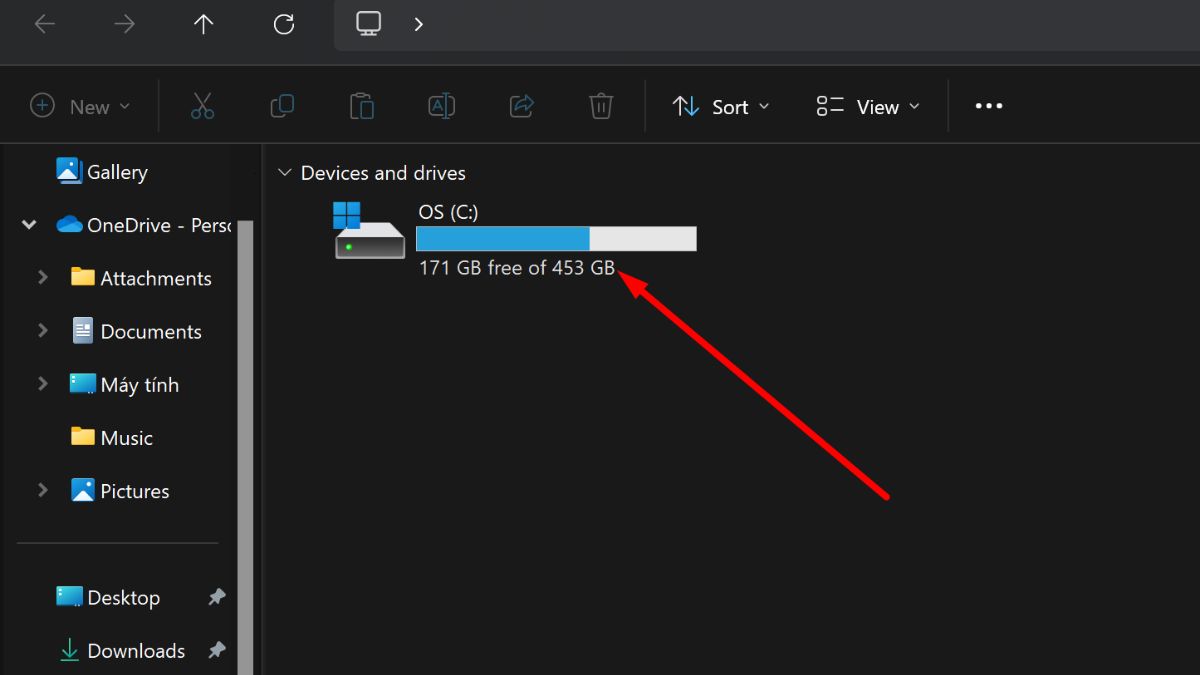Go forward with the right arrow
Image resolution: width=1200 pixels, height=675 pixels.
click(124, 24)
